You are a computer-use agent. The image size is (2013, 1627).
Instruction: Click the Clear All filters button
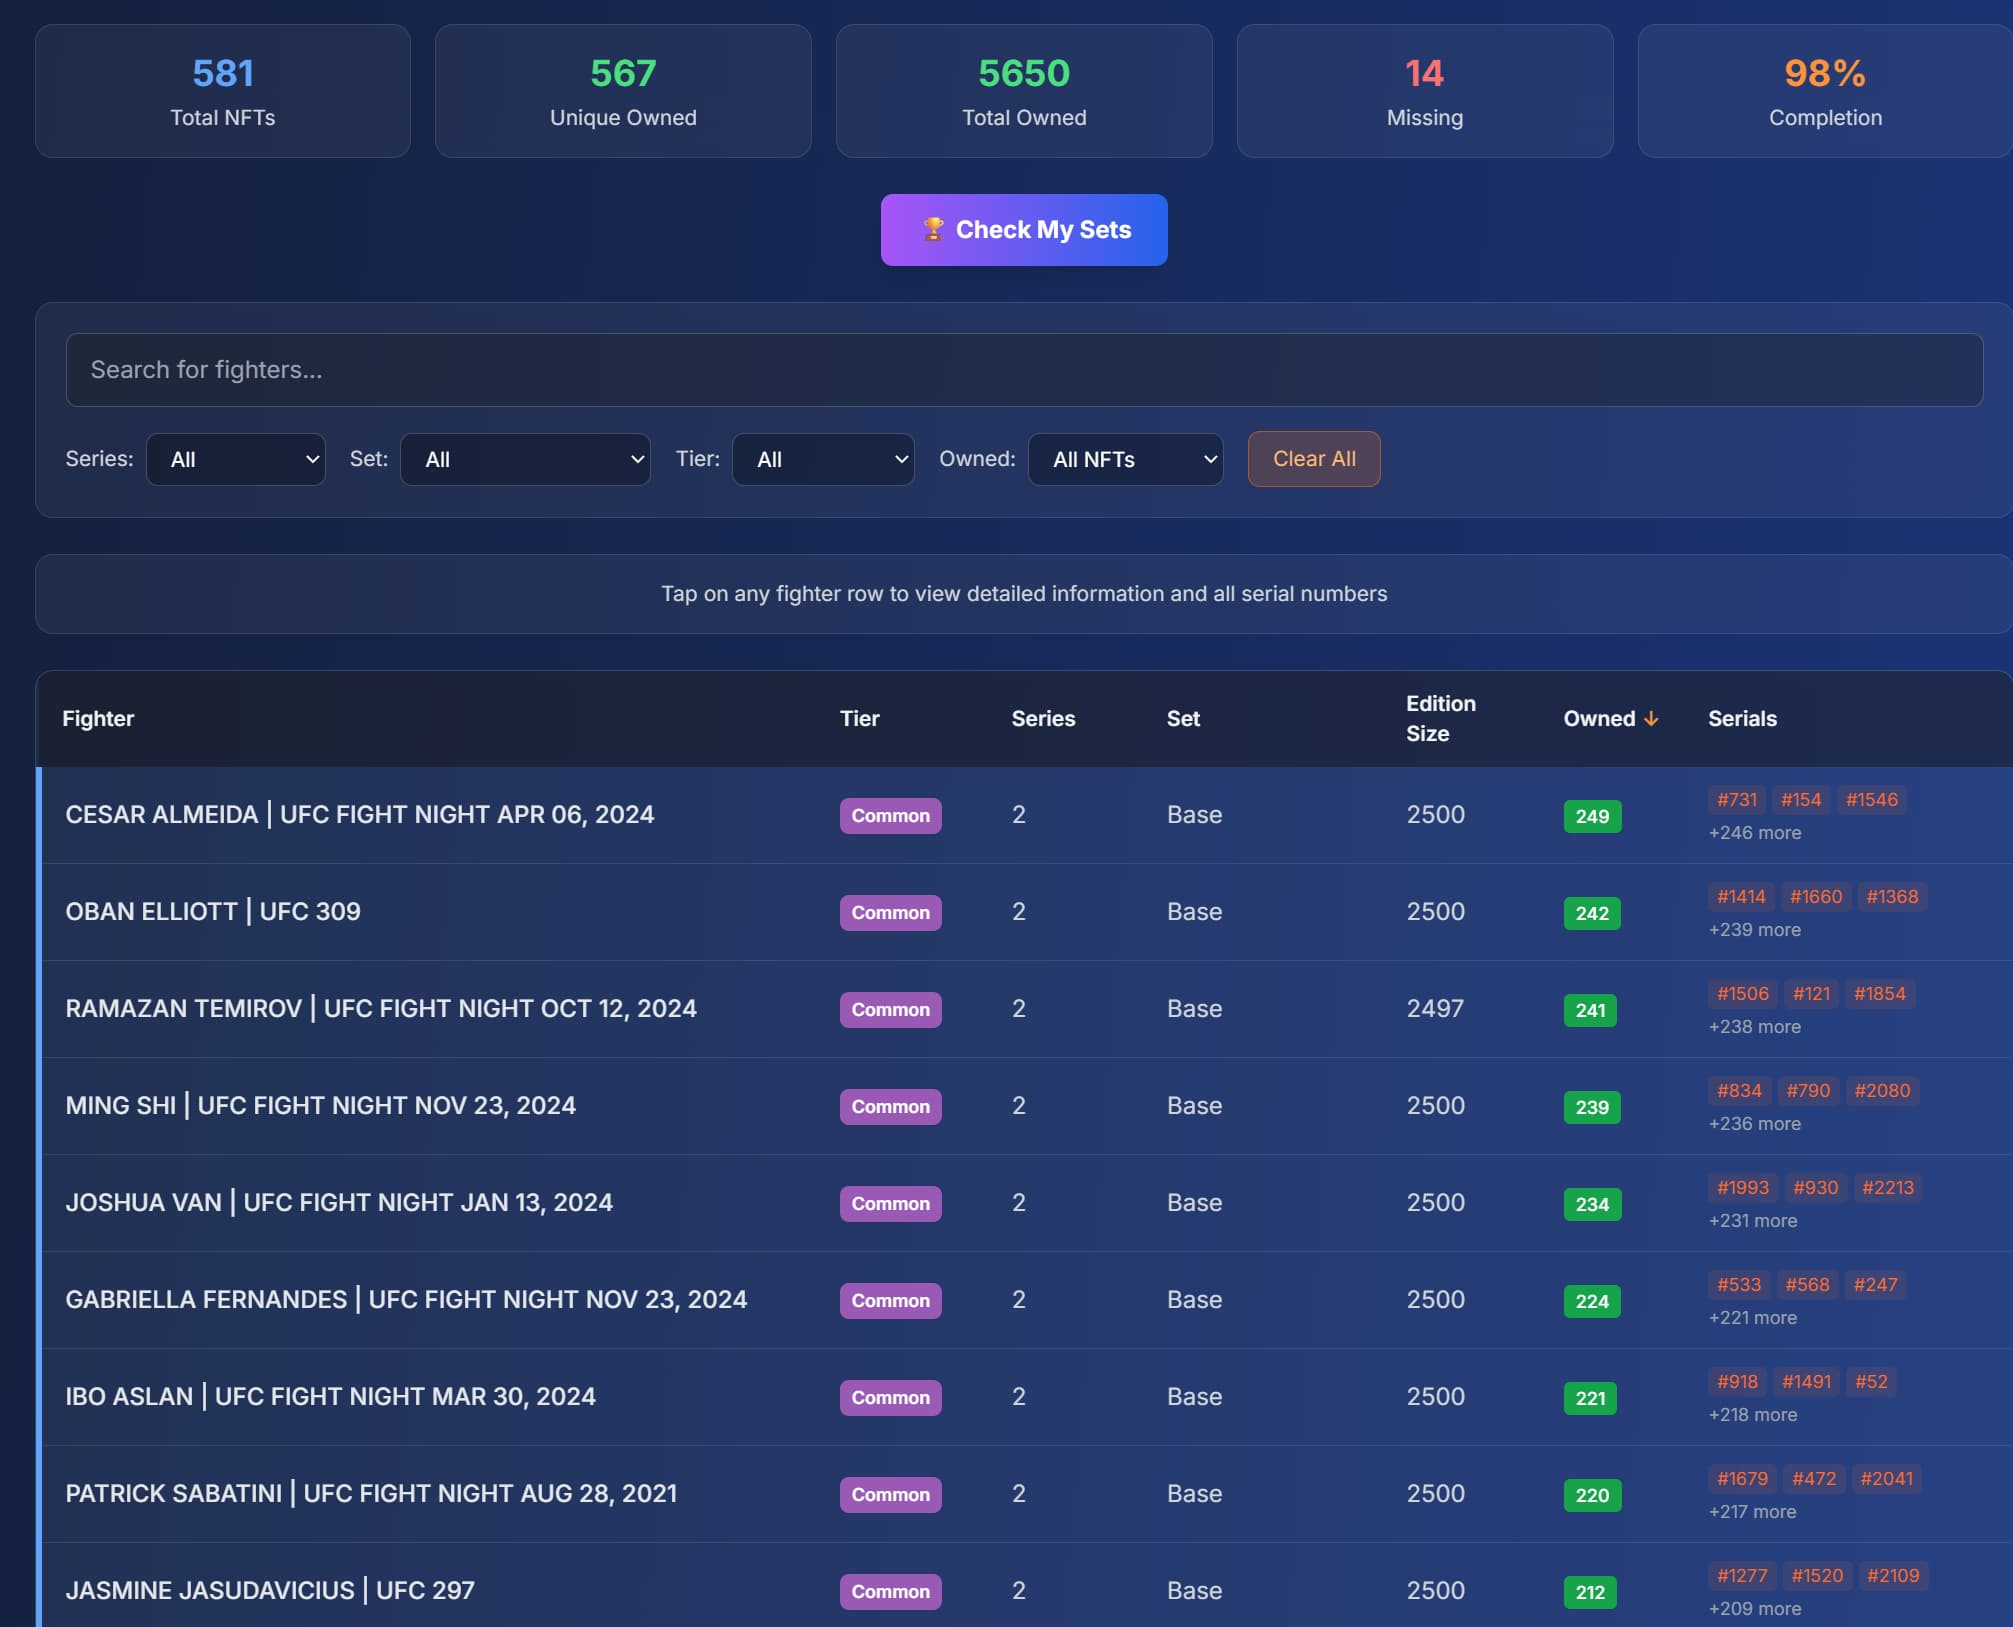point(1313,459)
